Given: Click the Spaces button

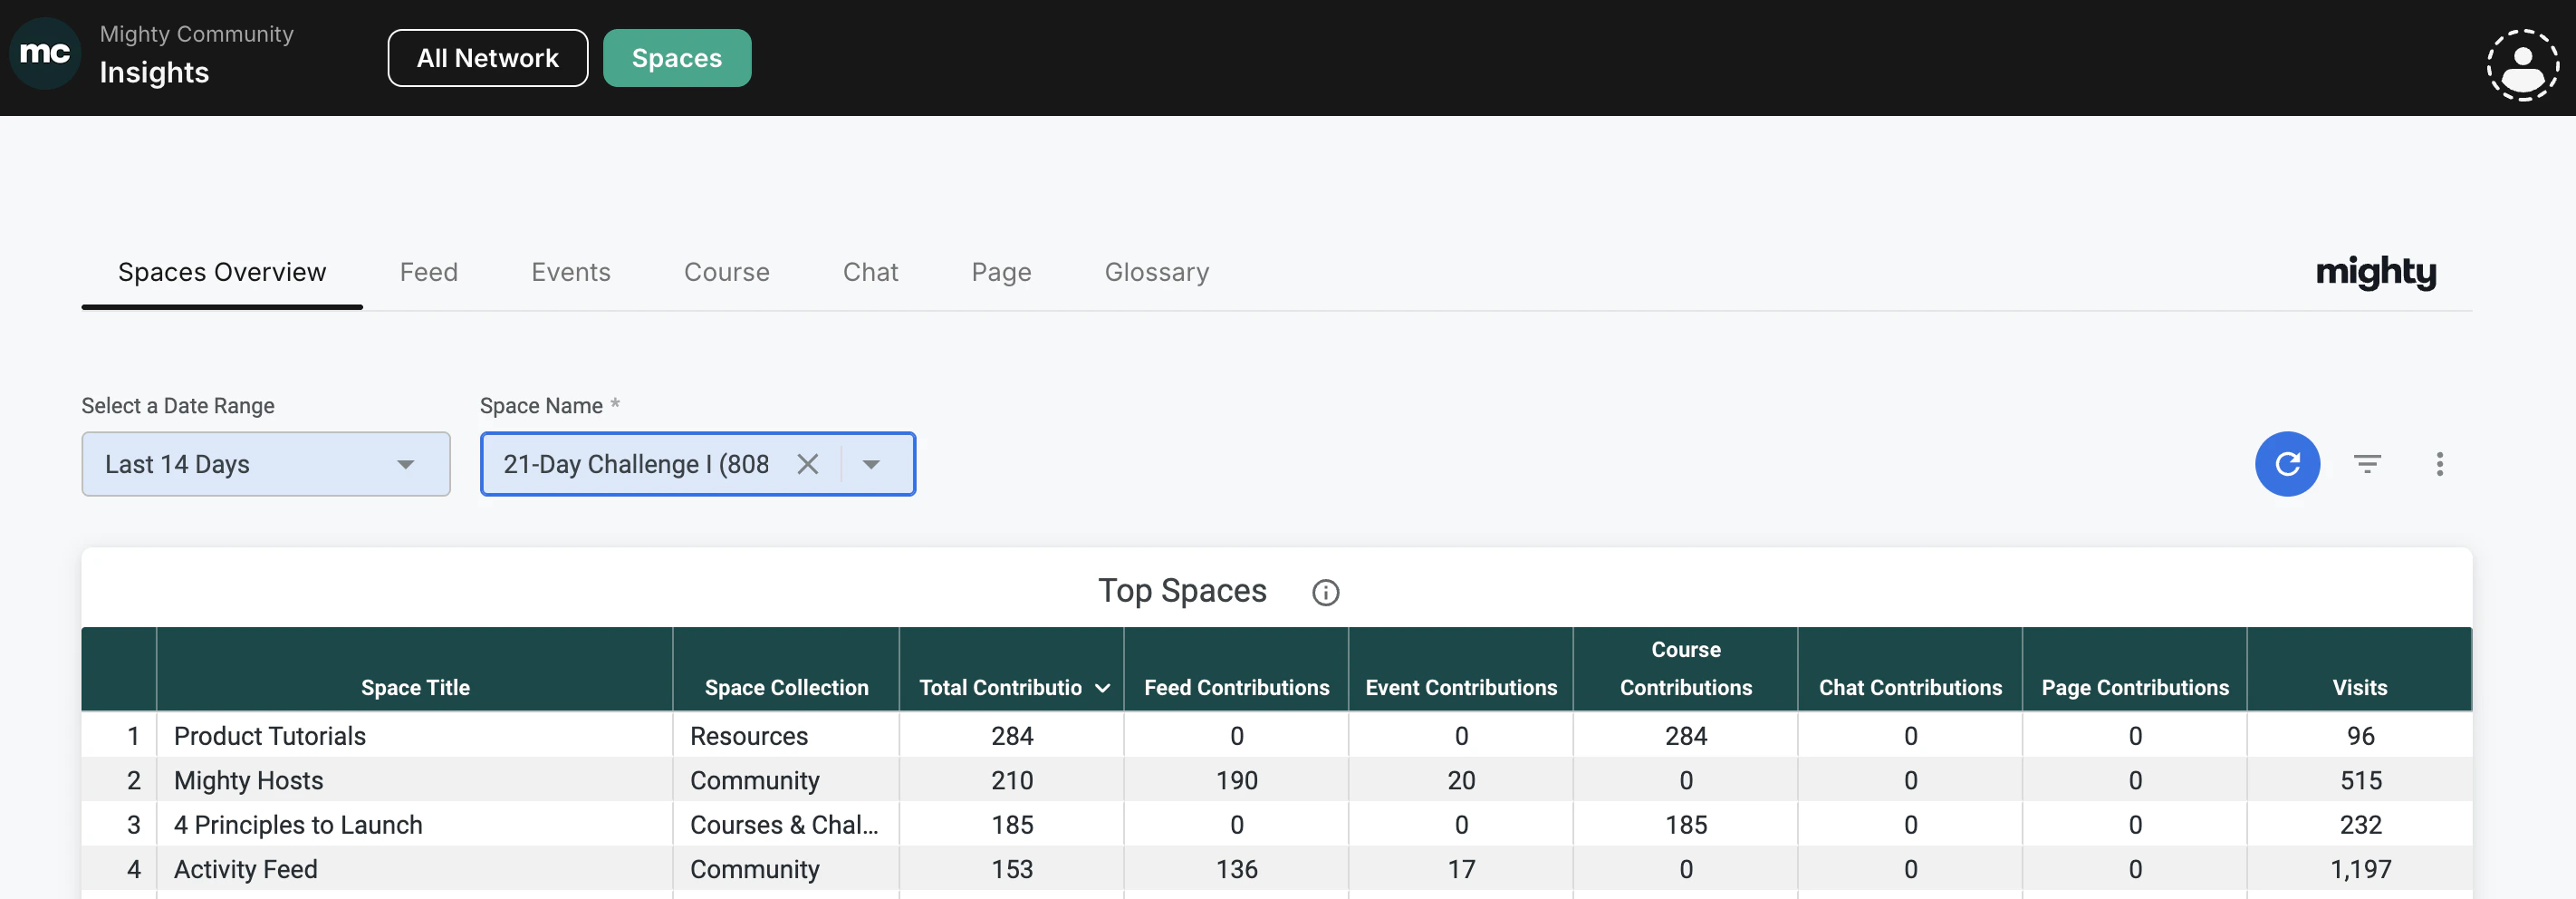Looking at the screenshot, I should pyautogui.click(x=677, y=58).
